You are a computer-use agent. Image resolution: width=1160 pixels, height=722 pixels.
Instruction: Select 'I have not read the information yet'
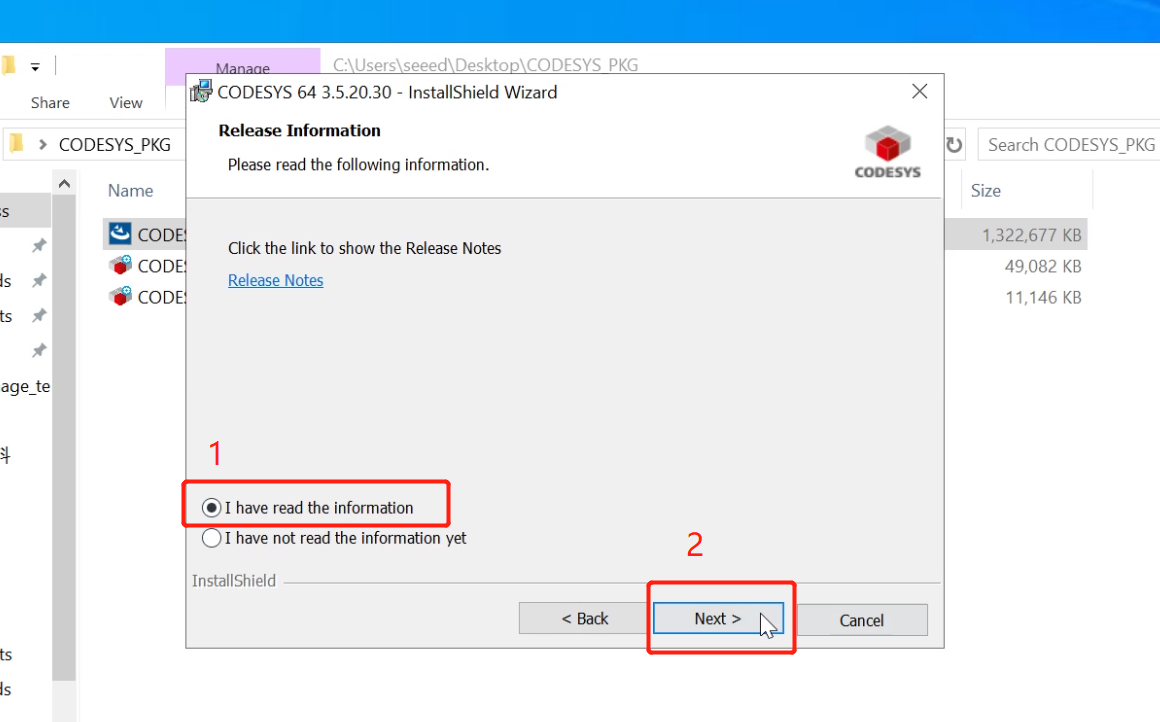(x=212, y=538)
